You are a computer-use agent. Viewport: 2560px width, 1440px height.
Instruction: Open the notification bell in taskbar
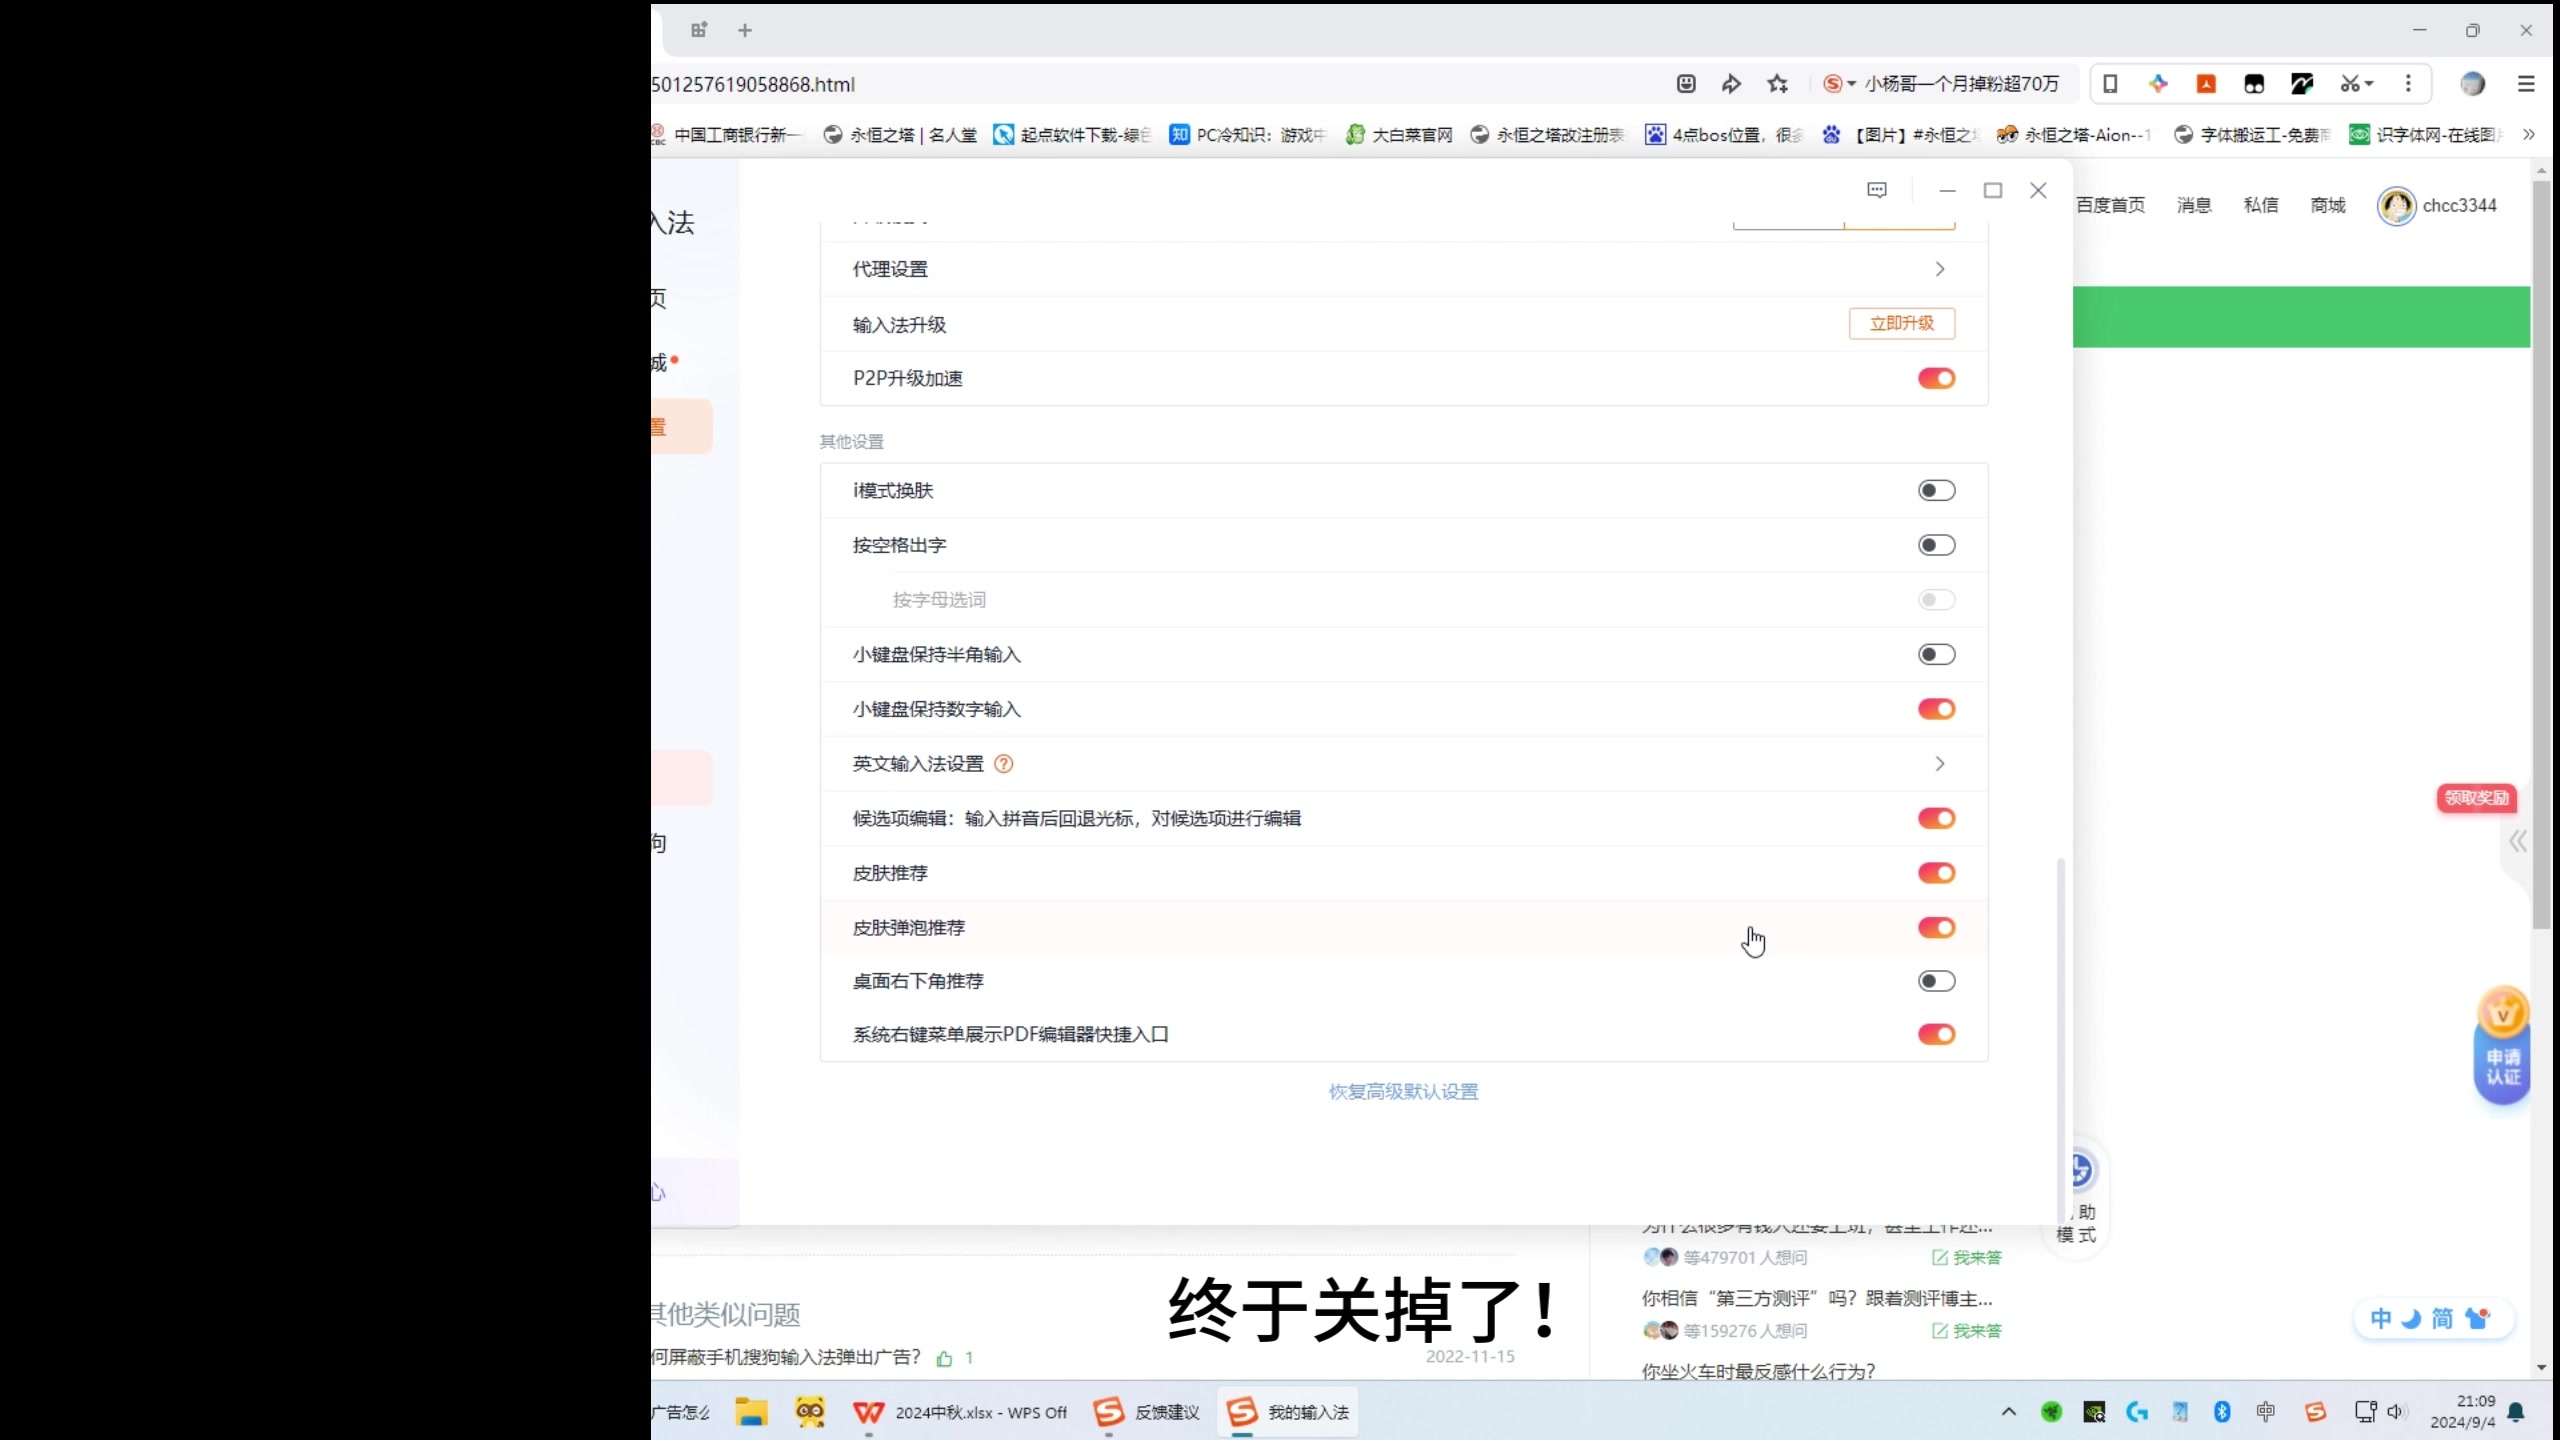(2517, 1412)
